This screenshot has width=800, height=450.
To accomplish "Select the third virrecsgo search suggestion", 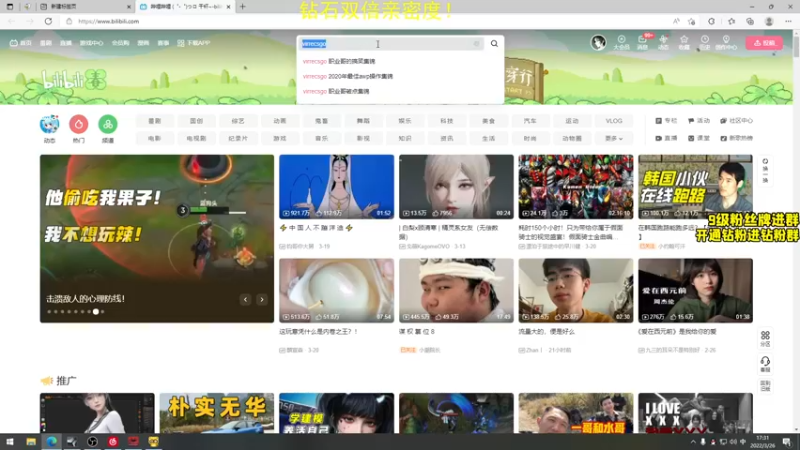I will [336, 91].
